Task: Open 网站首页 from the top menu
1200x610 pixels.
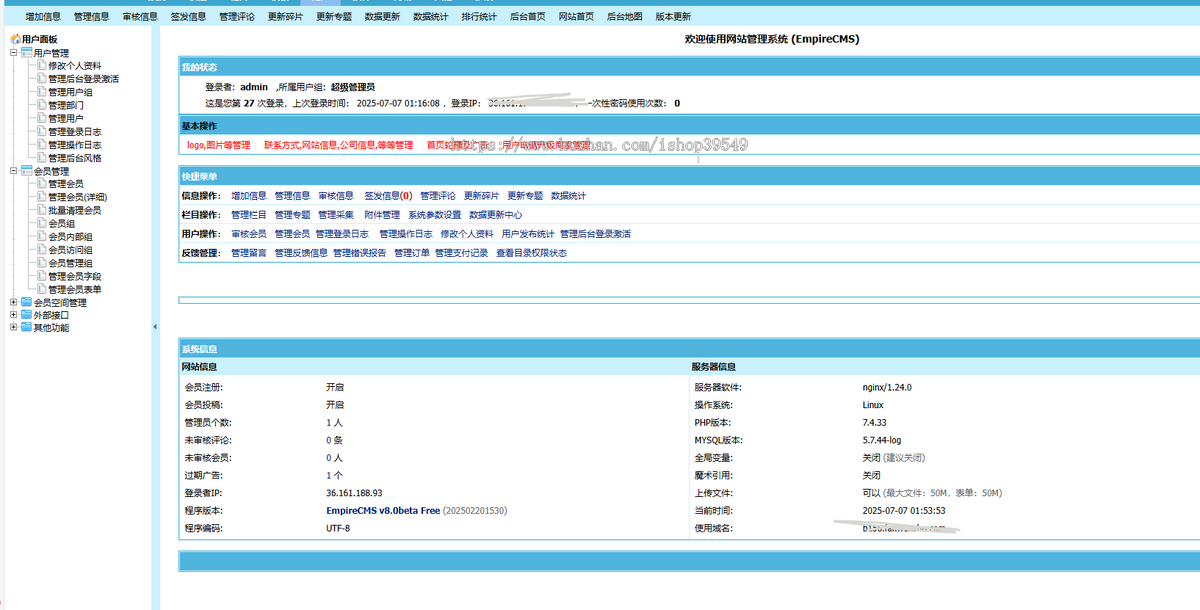Action: click(x=576, y=17)
